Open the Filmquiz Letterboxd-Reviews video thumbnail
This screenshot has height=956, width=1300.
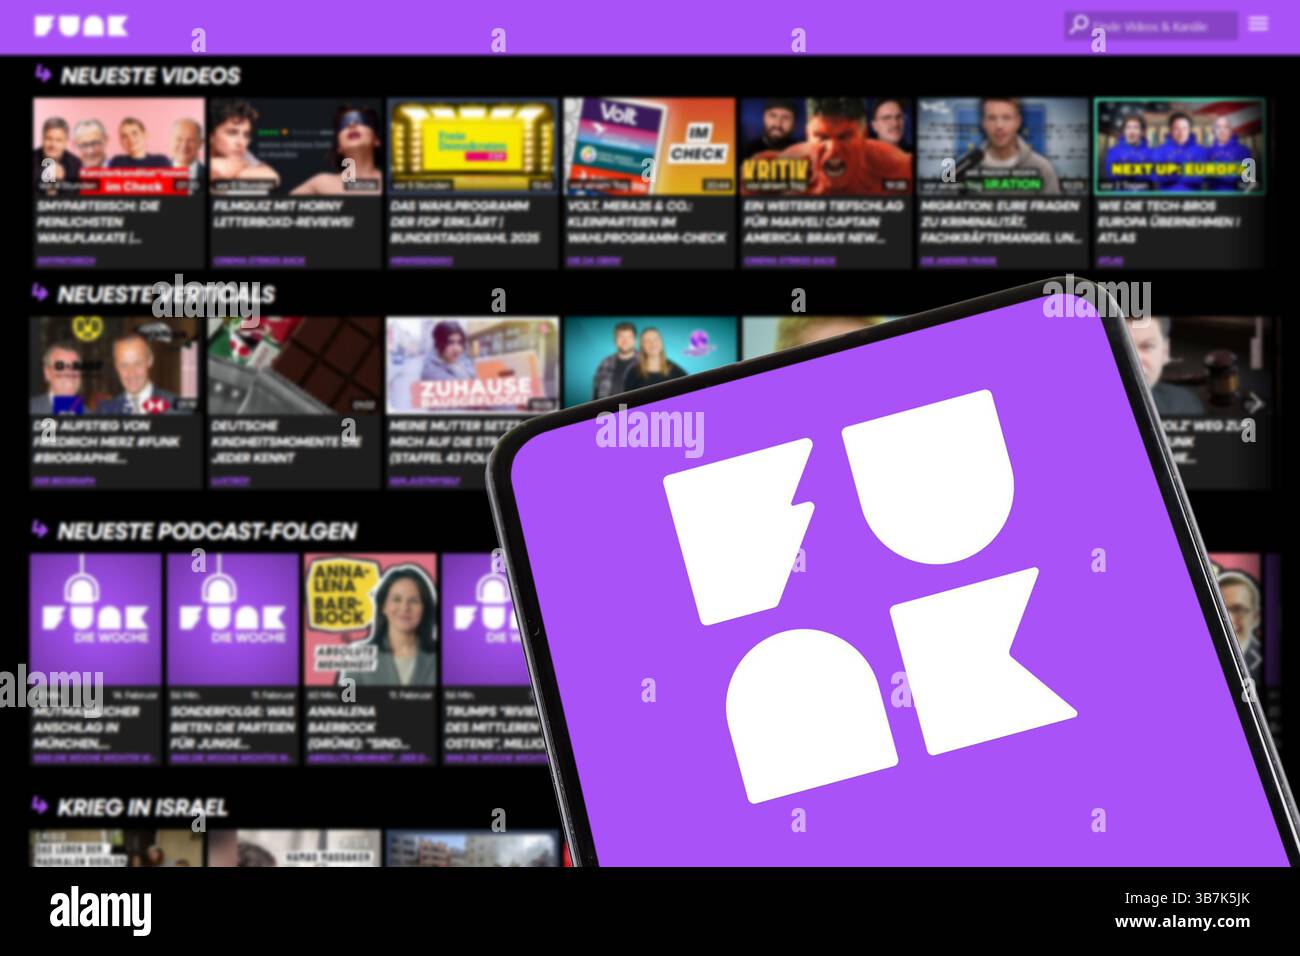[296, 146]
